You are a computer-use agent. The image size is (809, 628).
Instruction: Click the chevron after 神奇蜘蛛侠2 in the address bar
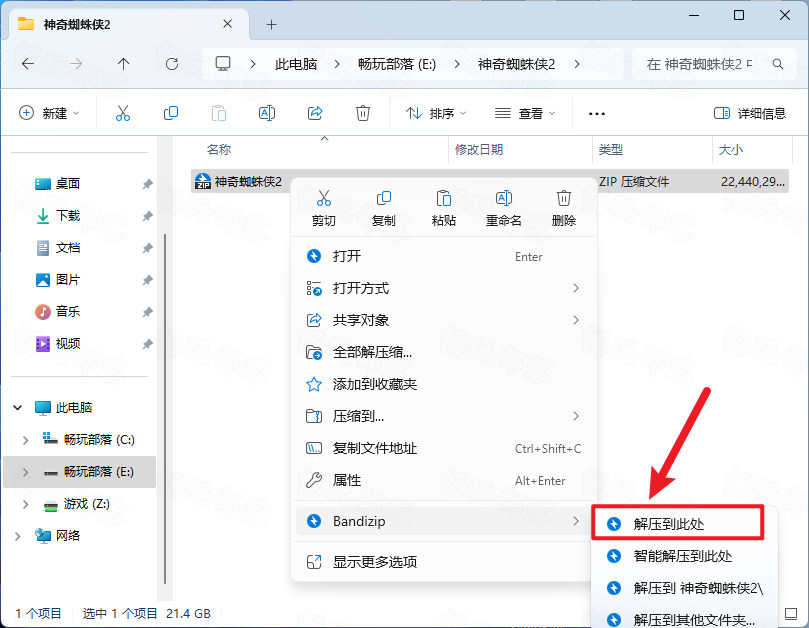tap(577, 64)
